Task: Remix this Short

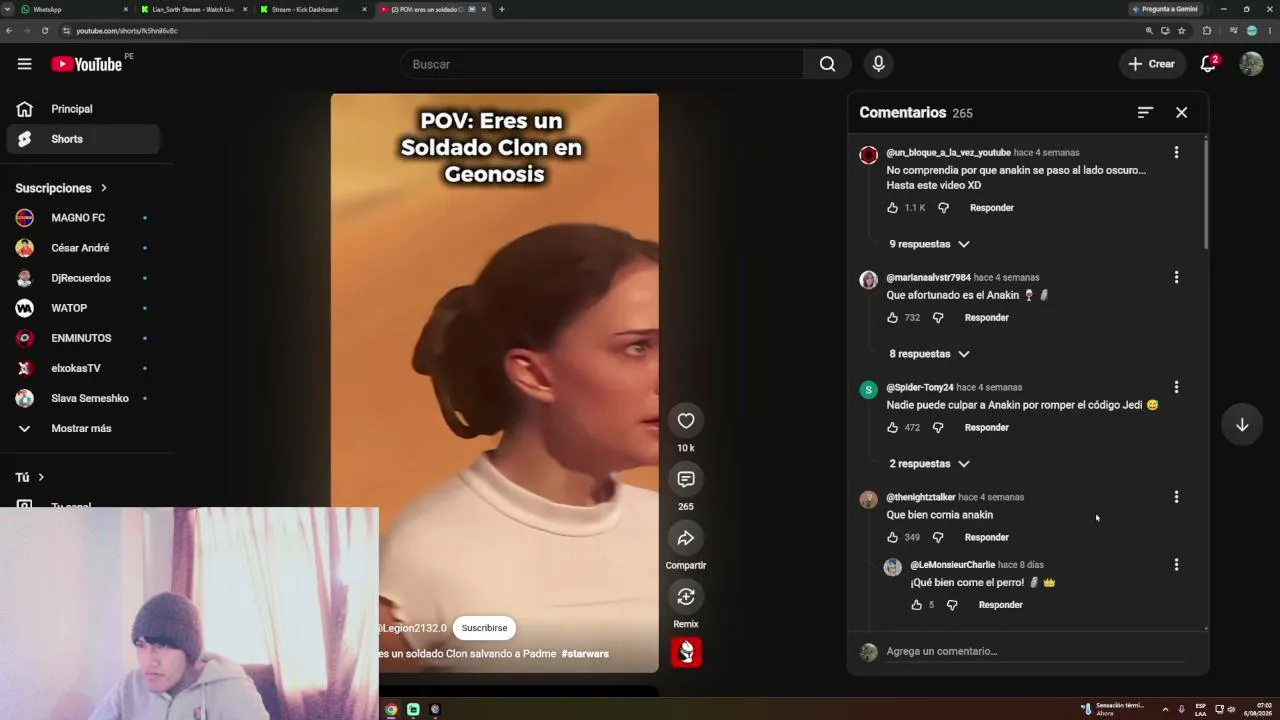Action: coord(686,597)
